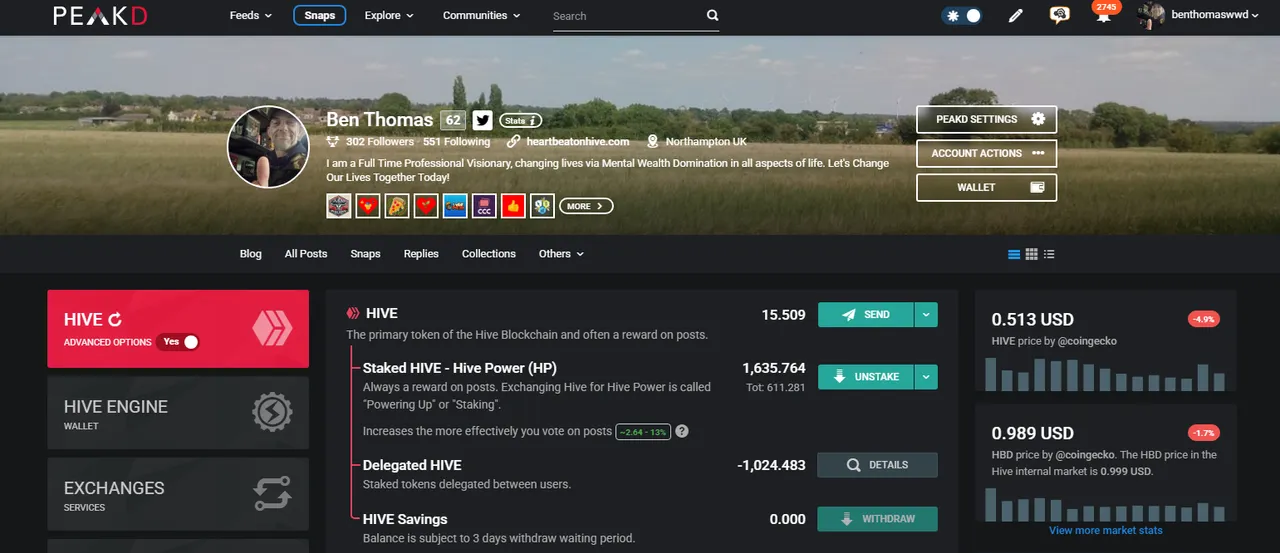1280x553 pixels.
Task: Click the benthomaswwd avatar in navbar
Action: point(1151,15)
